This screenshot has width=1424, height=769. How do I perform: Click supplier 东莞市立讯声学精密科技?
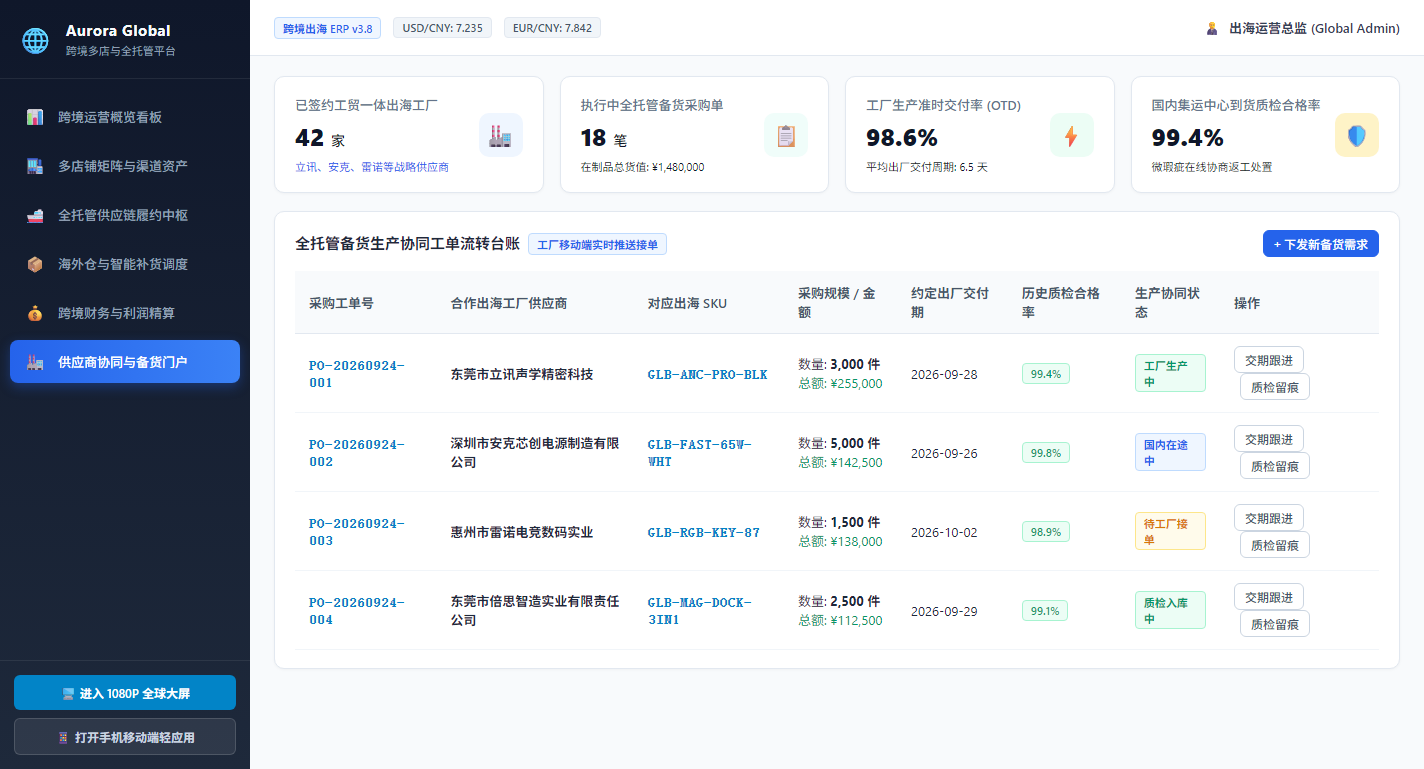[x=522, y=374]
